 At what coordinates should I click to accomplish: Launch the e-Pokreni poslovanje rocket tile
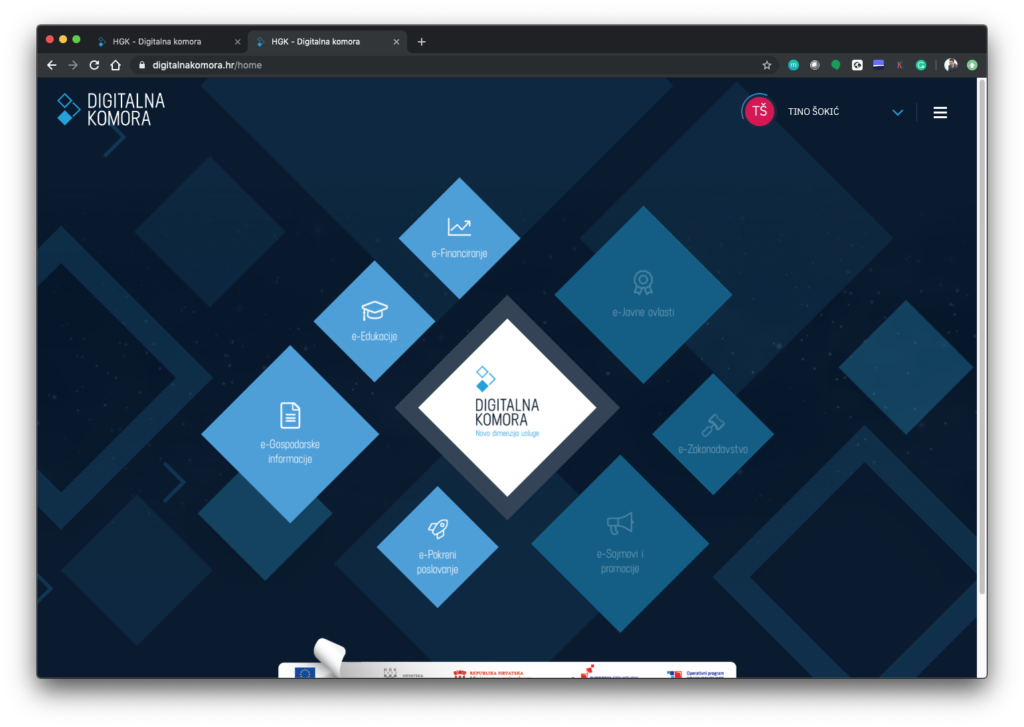coord(437,546)
